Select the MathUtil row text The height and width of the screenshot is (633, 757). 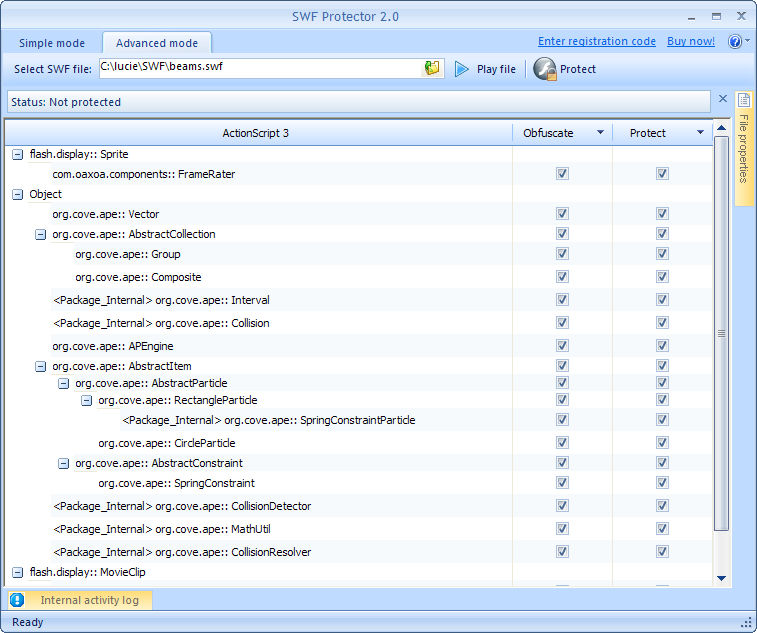tap(162, 530)
